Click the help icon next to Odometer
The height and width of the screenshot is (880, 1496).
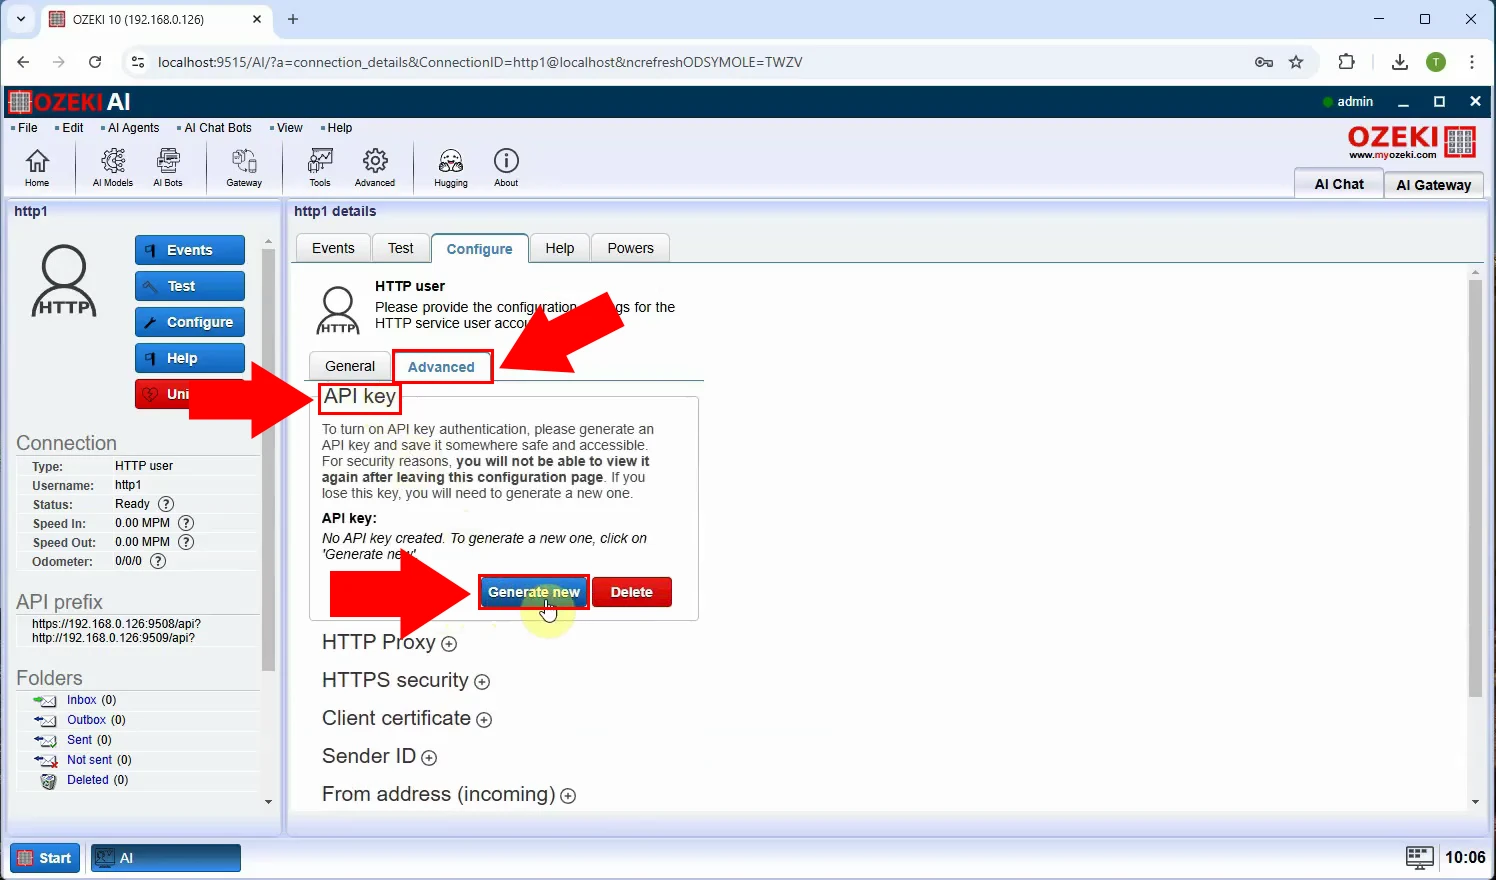[158, 561]
